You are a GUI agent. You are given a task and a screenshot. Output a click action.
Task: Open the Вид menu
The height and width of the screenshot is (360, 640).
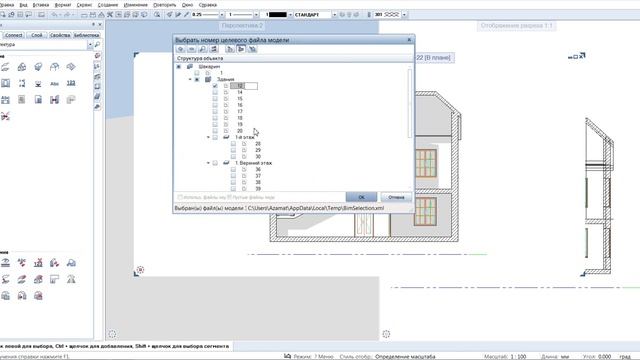pos(23,5)
